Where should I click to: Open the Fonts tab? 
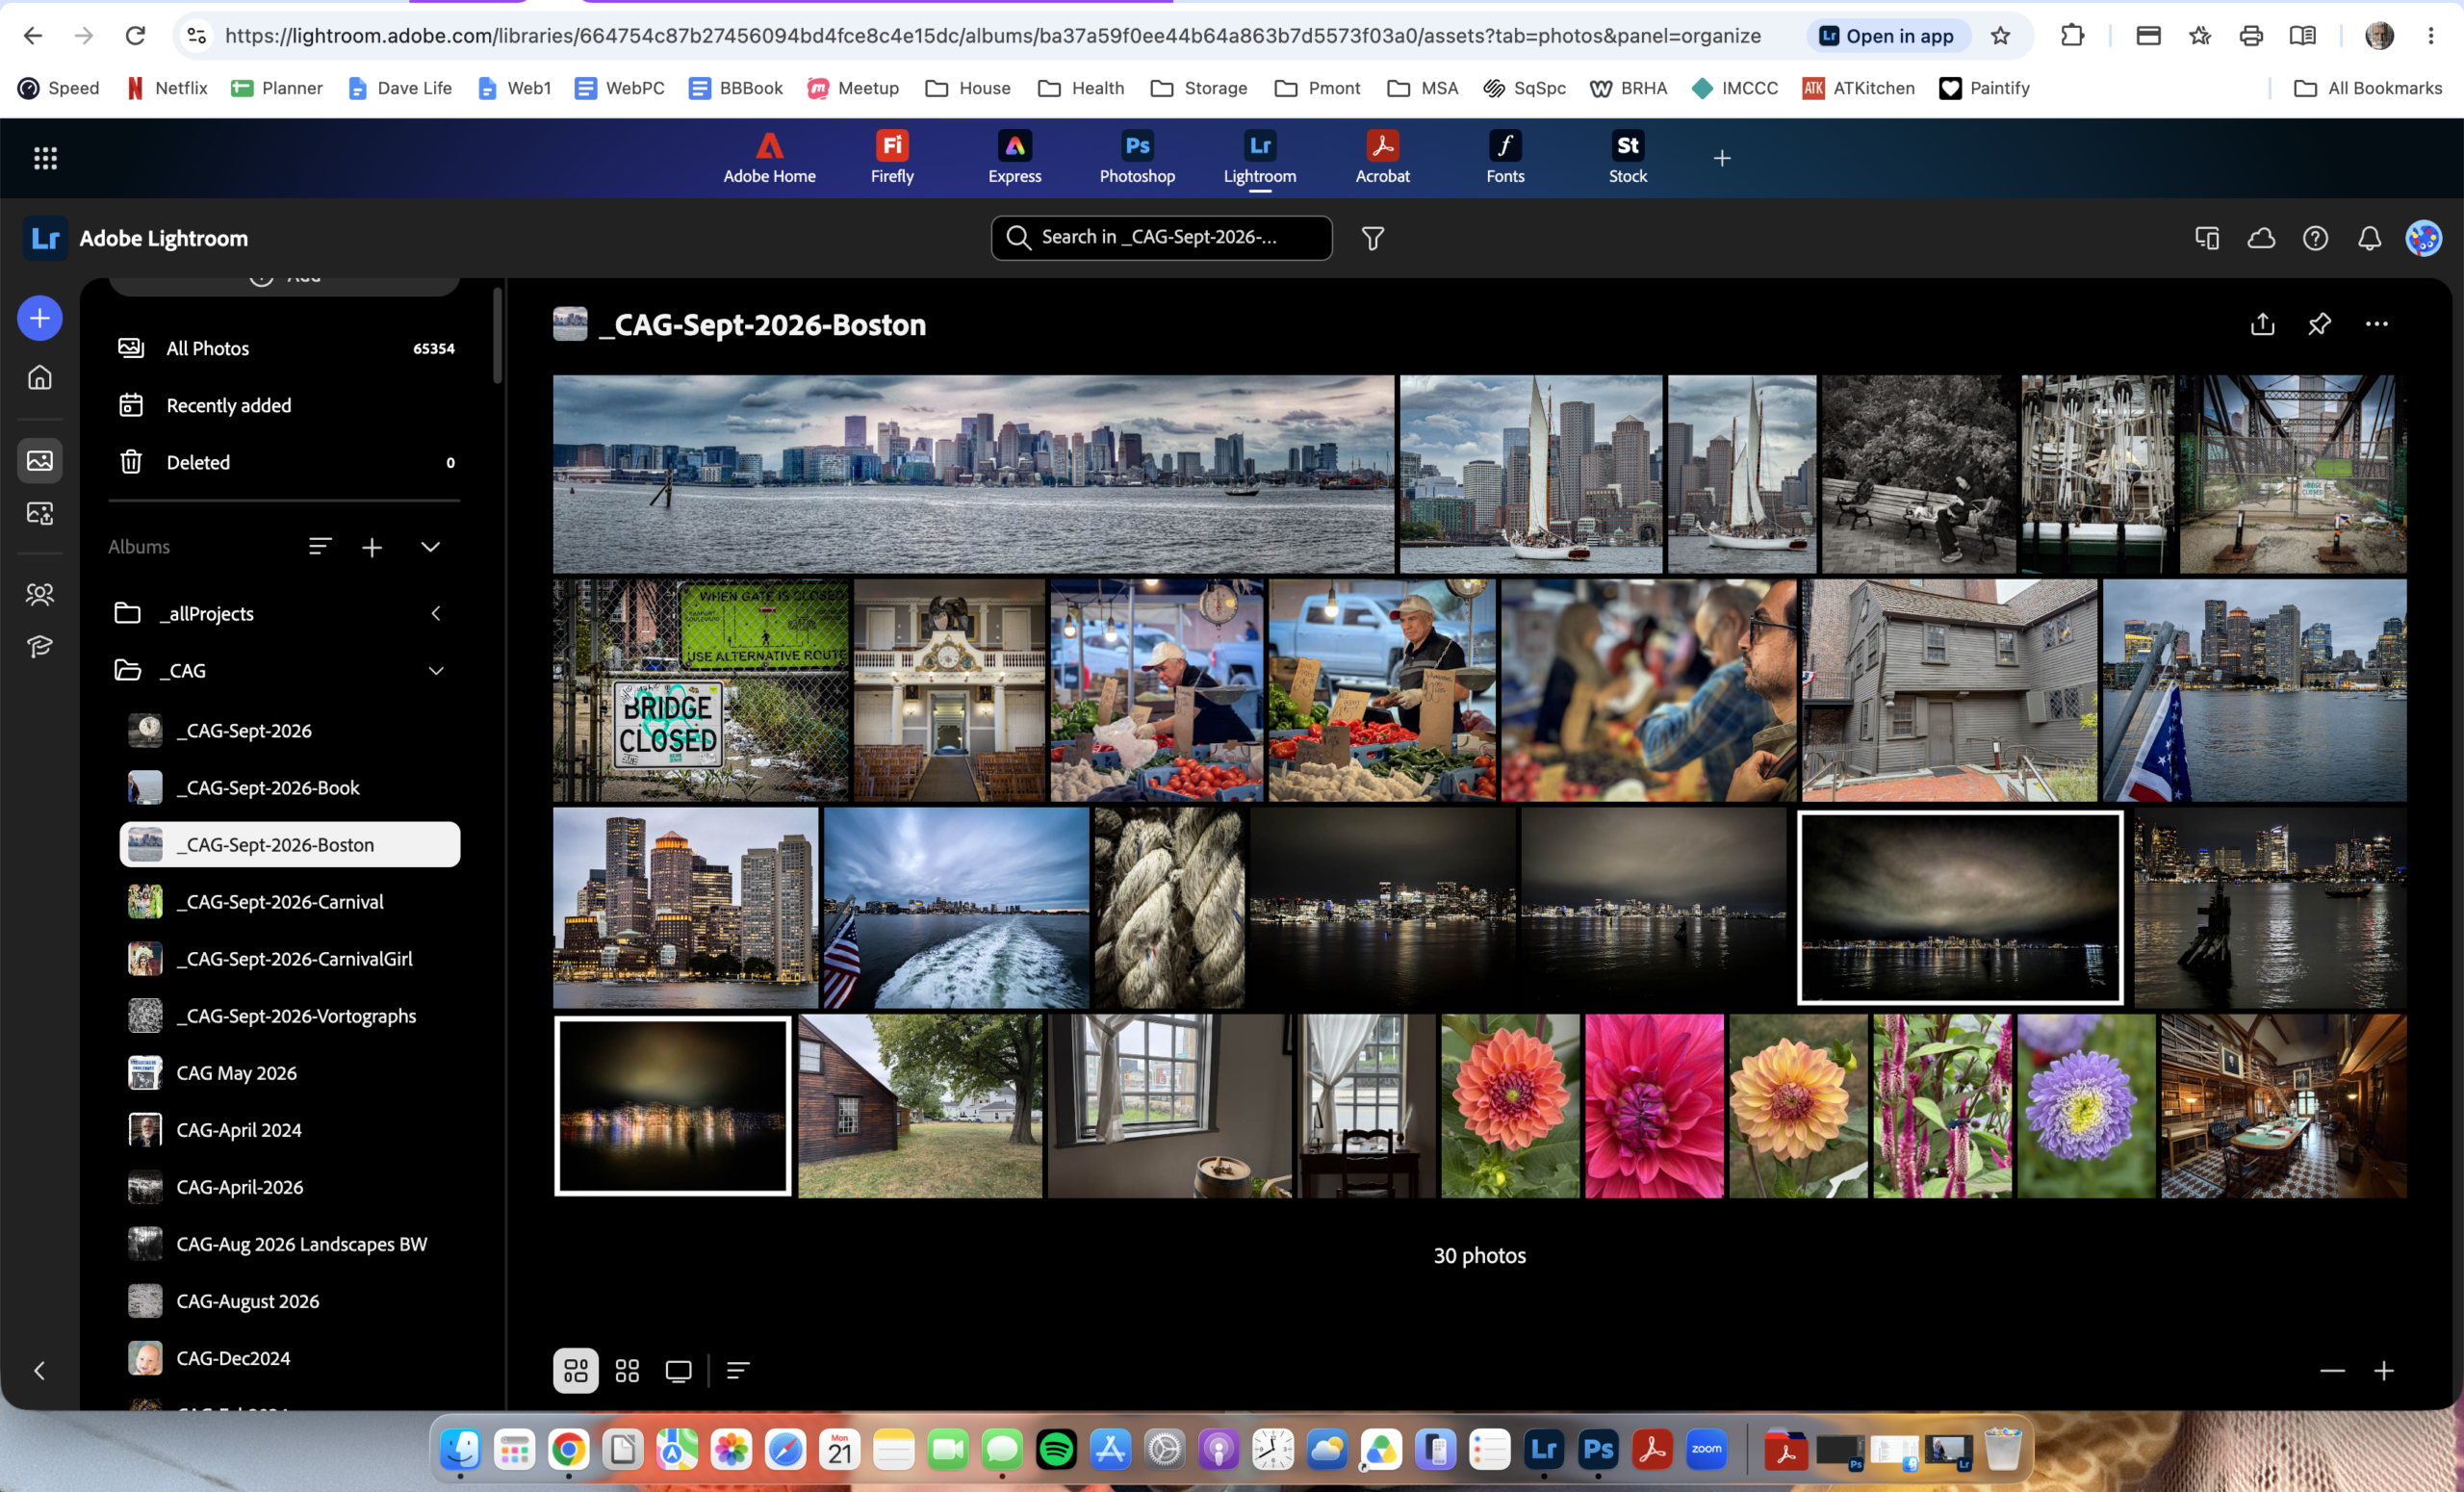tap(1505, 157)
